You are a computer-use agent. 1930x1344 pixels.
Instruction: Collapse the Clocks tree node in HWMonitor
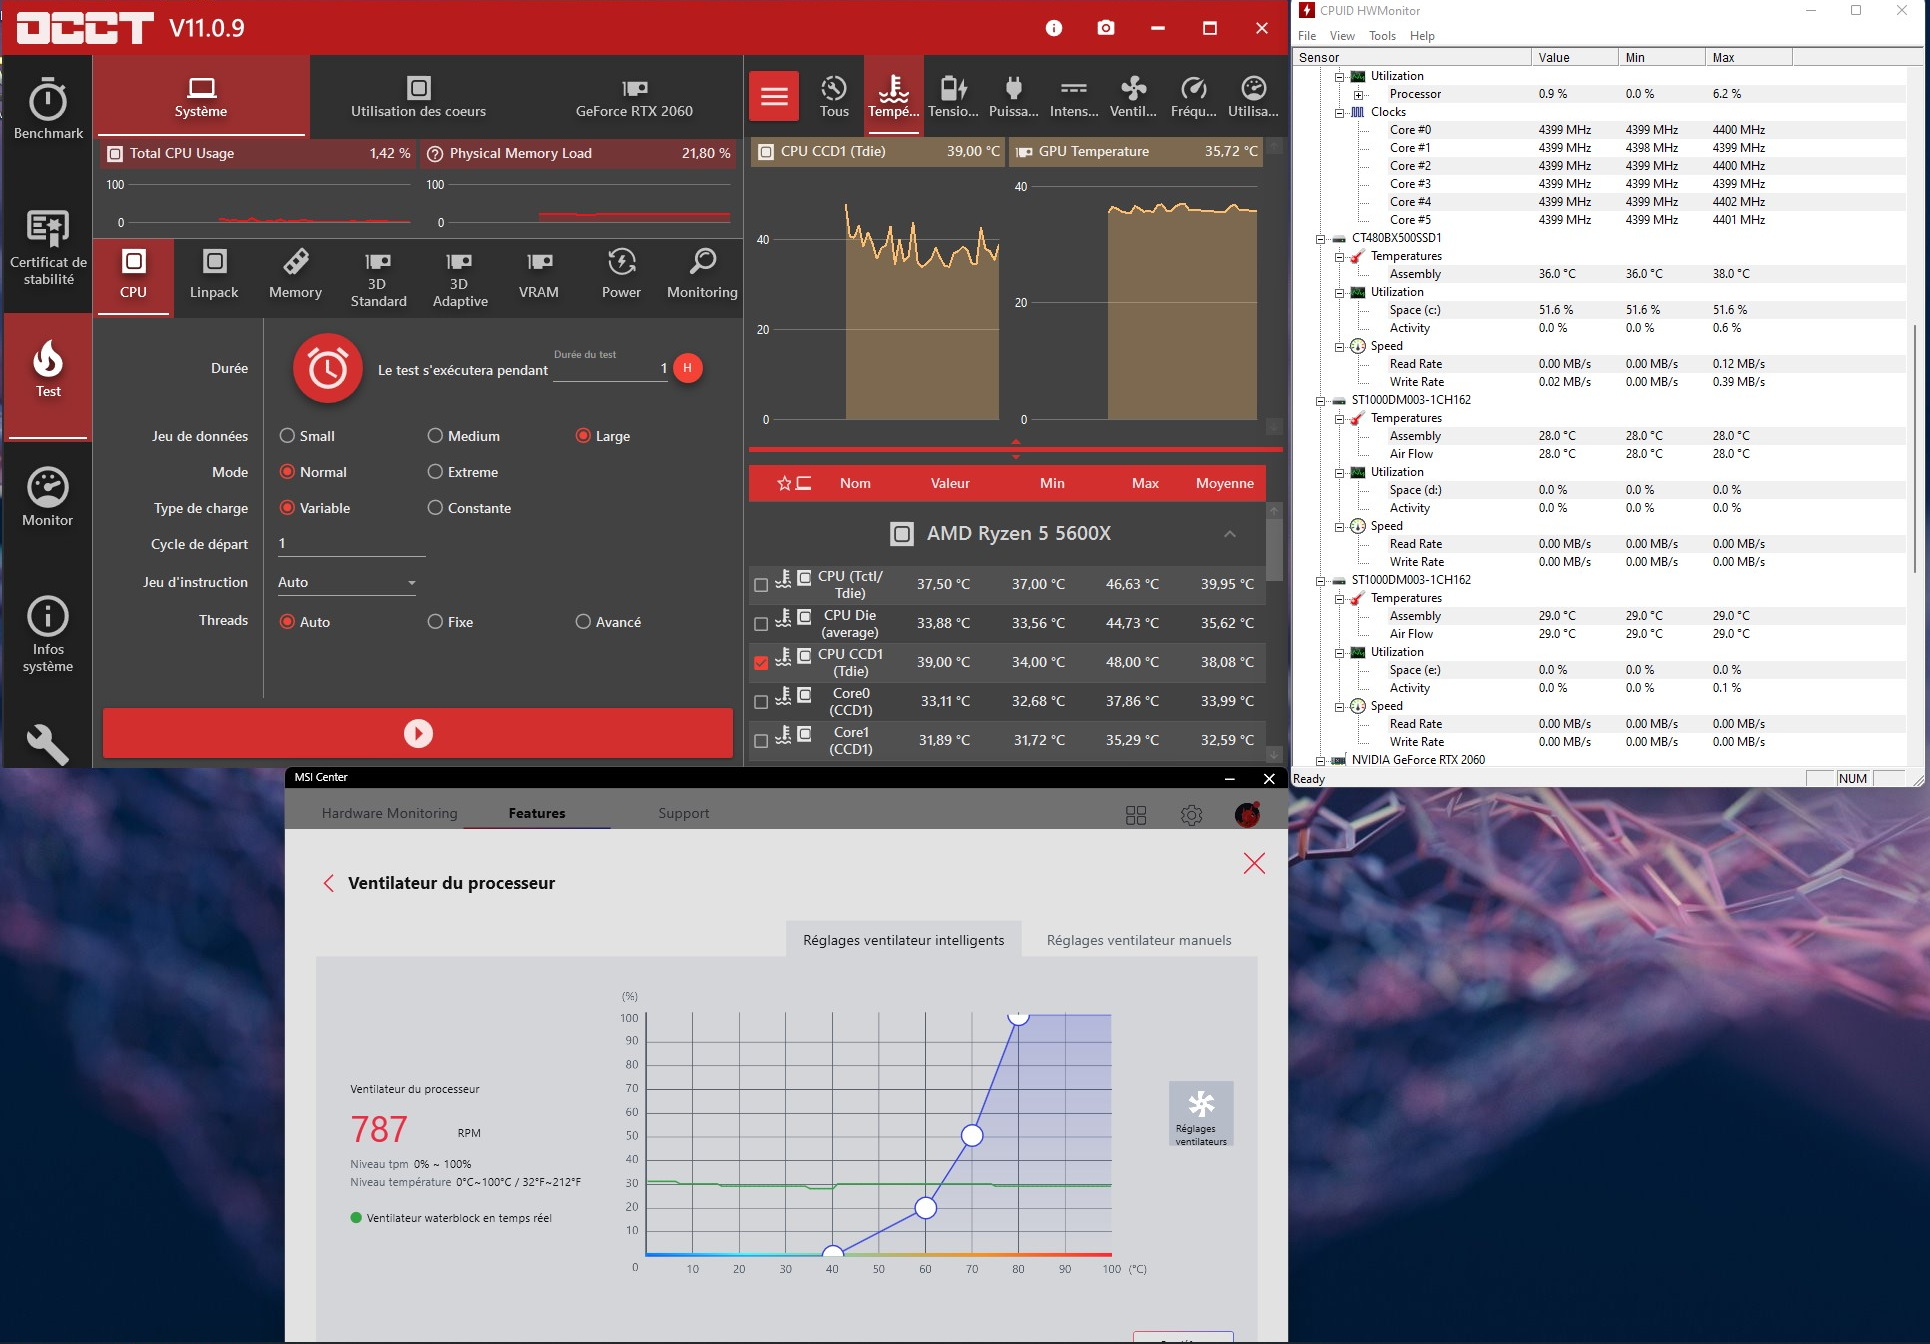pyautogui.click(x=1339, y=112)
